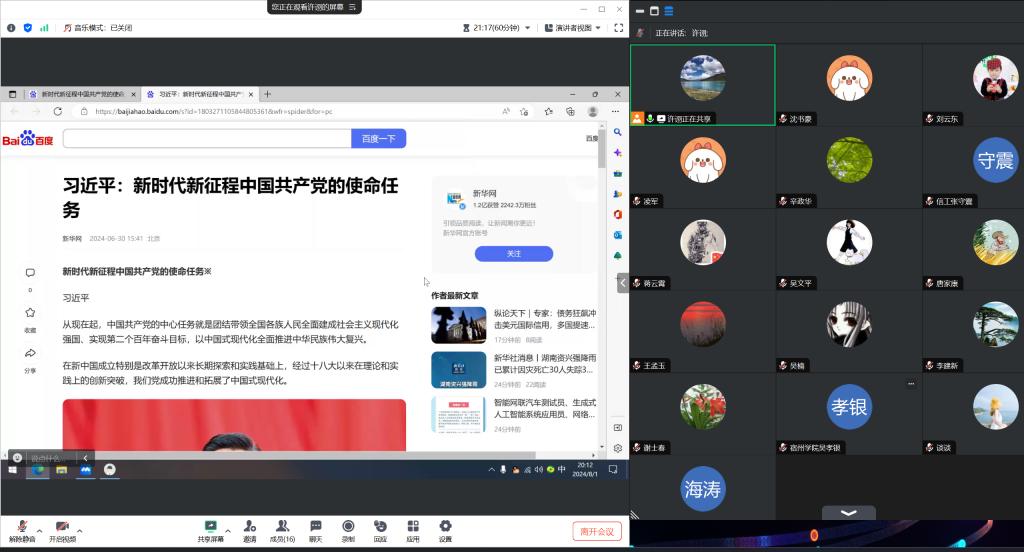Collapse the participant gallery with the side arrow

tap(623, 283)
